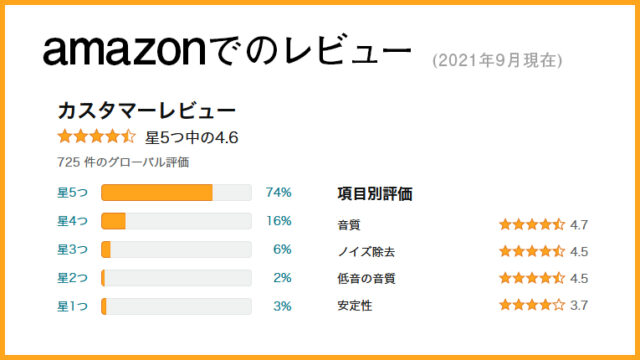
Task: Click the カスタマーレビュー heading
Action: (147, 111)
